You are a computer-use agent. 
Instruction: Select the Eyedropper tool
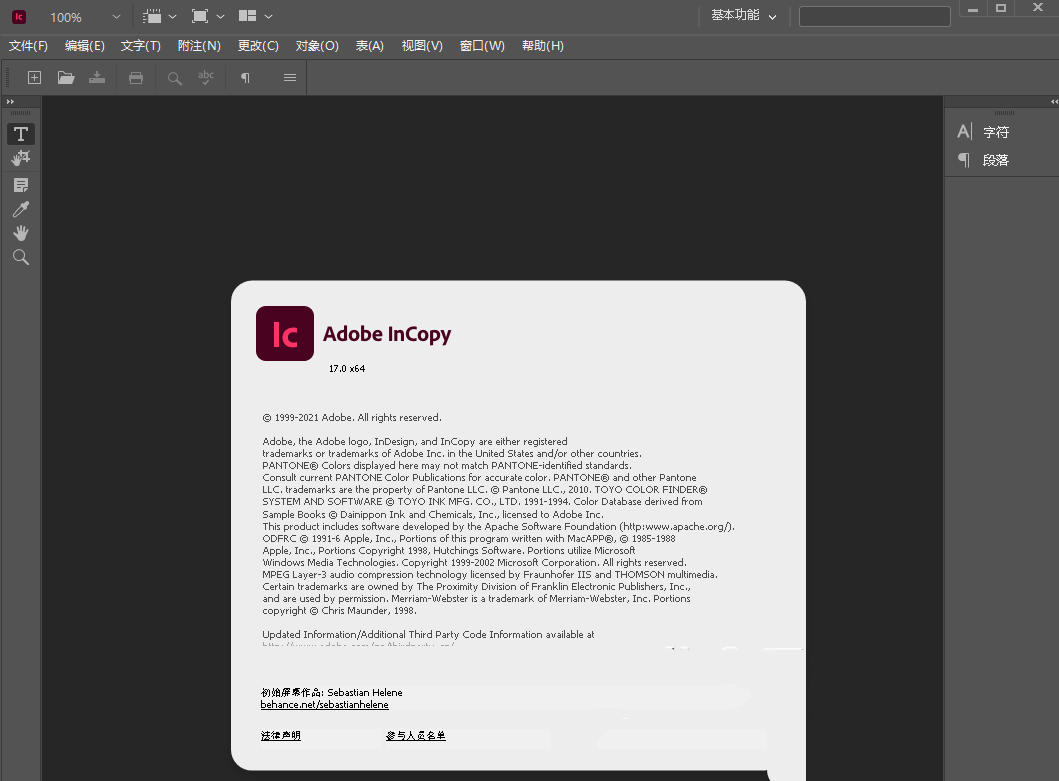click(x=21, y=209)
